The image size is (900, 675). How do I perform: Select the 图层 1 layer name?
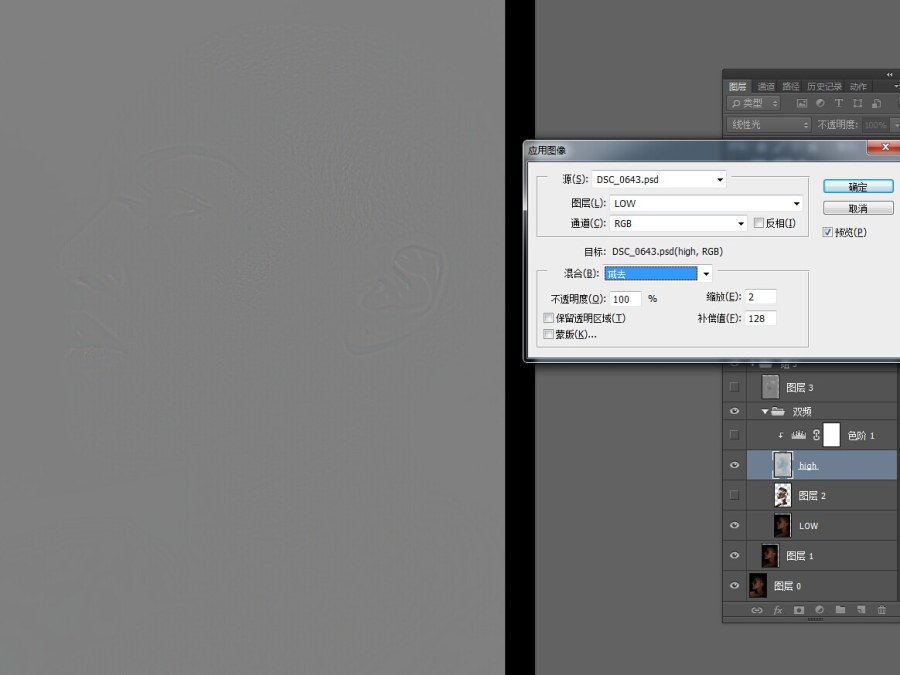coord(800,556)
